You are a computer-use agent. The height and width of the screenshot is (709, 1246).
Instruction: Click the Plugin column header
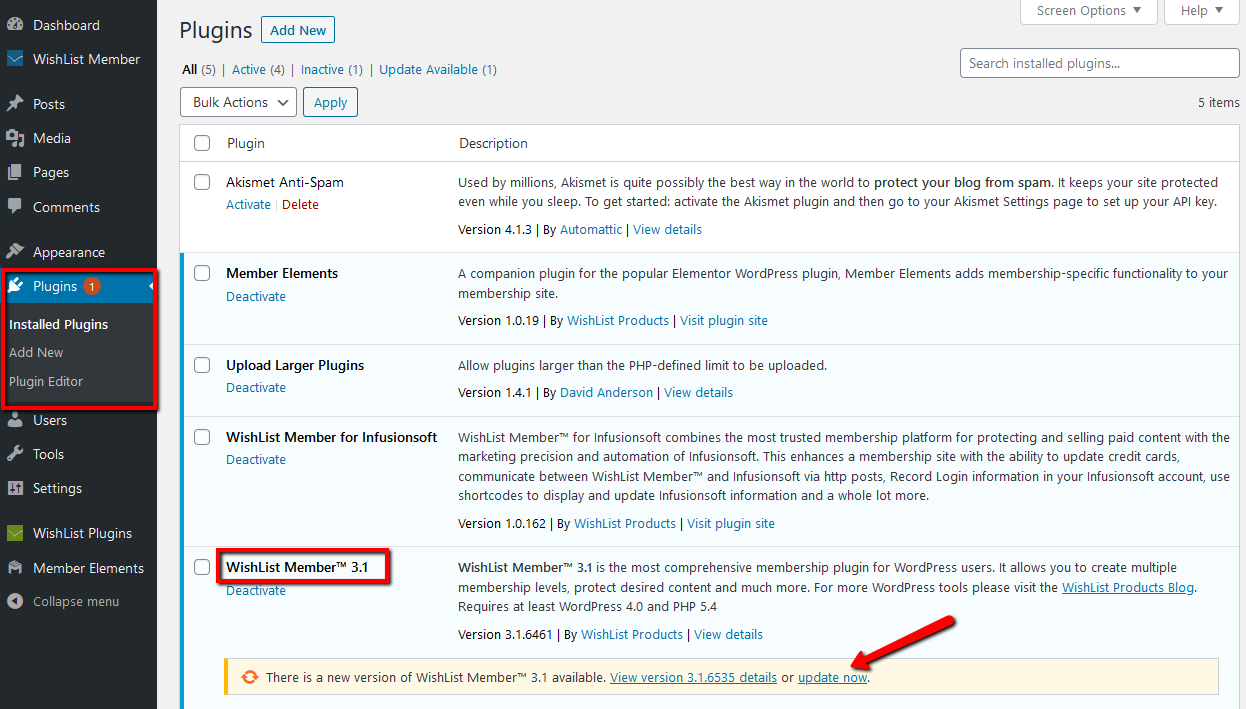tap(246, 143)
